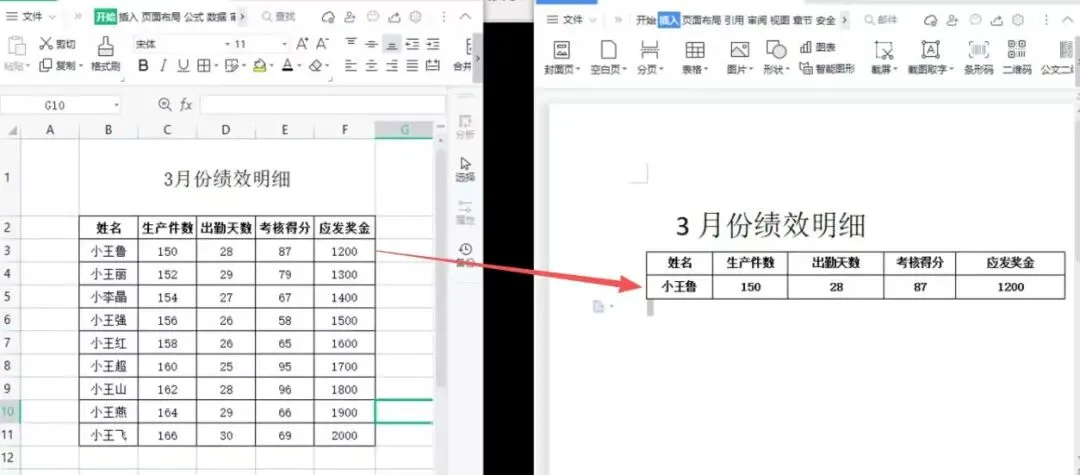This screenshot has width=1080, height=475.
Task: Open the 宋体 font name dropdown
Action: (x=227, y=44)
